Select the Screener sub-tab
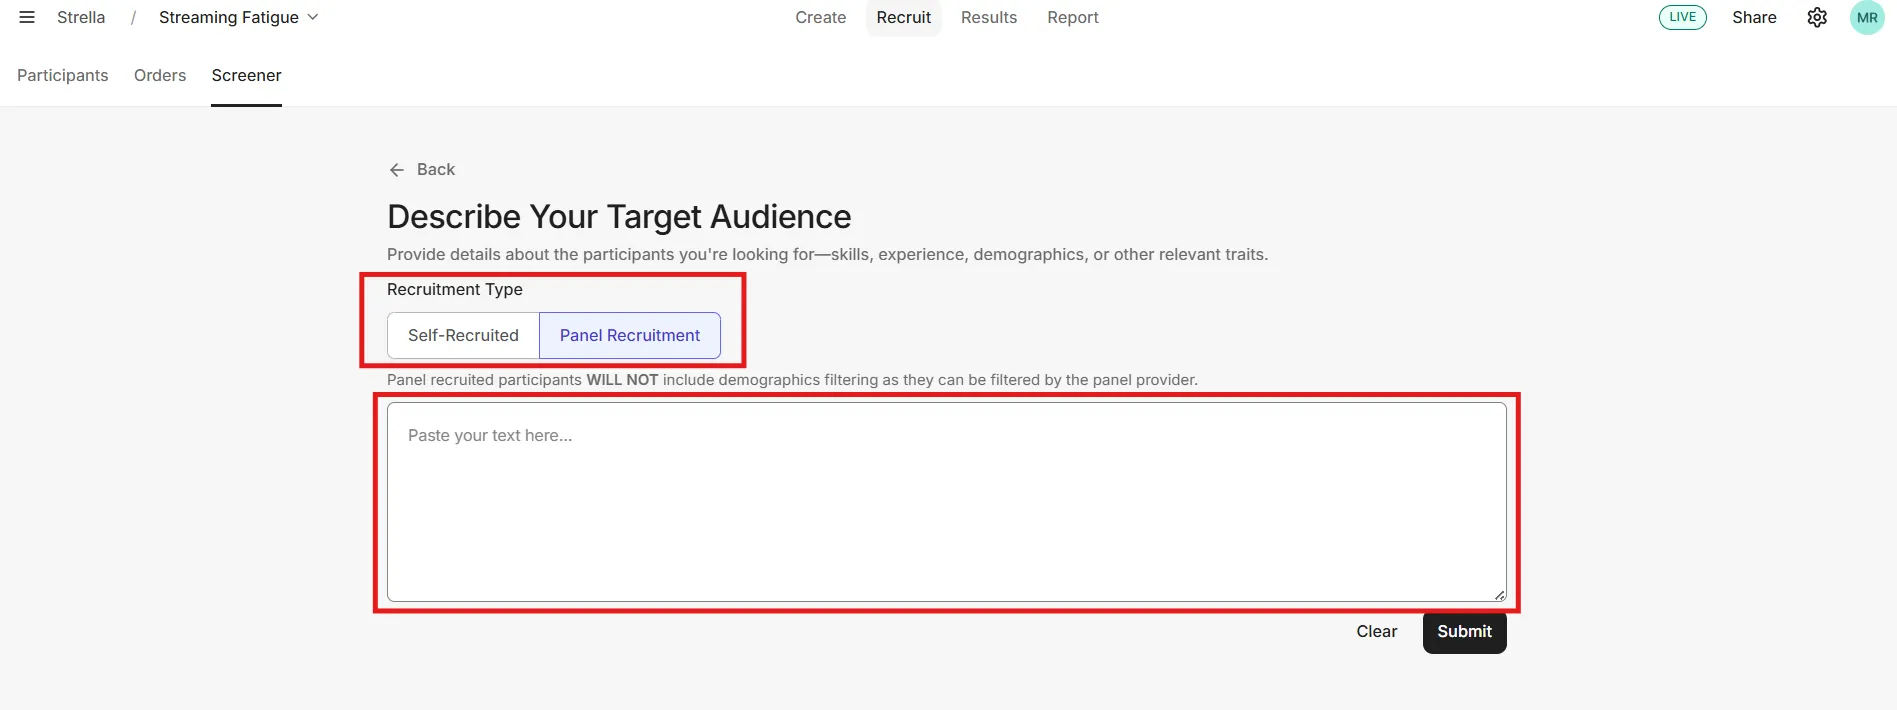 pos(247,75)
